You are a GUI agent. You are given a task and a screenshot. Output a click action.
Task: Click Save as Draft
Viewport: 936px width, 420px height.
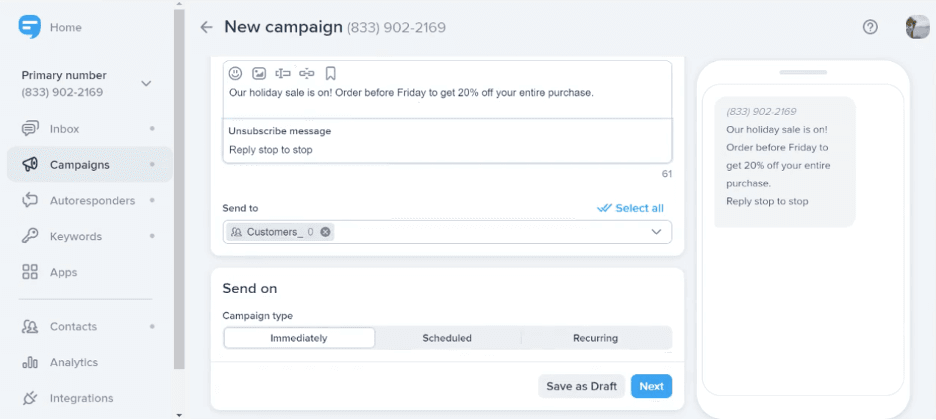(x=581, y=386)
